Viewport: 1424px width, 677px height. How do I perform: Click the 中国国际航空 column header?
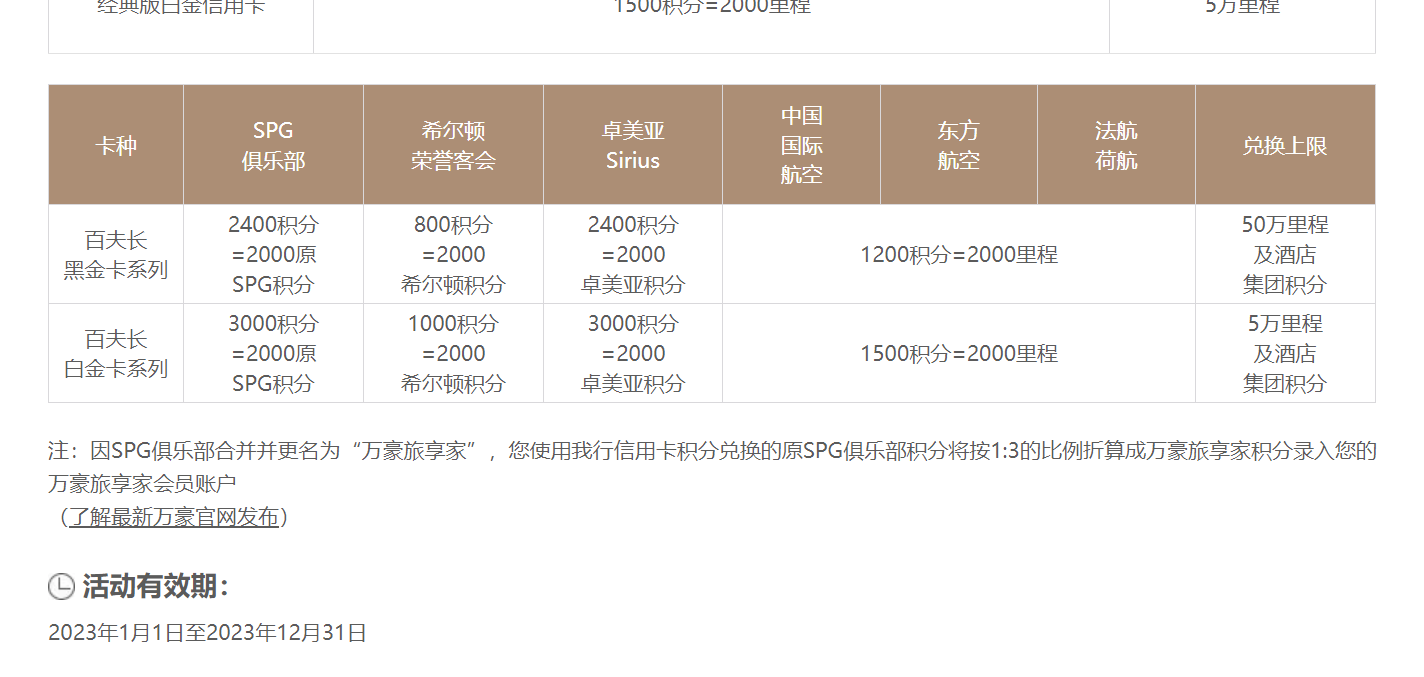coord(801,145)
